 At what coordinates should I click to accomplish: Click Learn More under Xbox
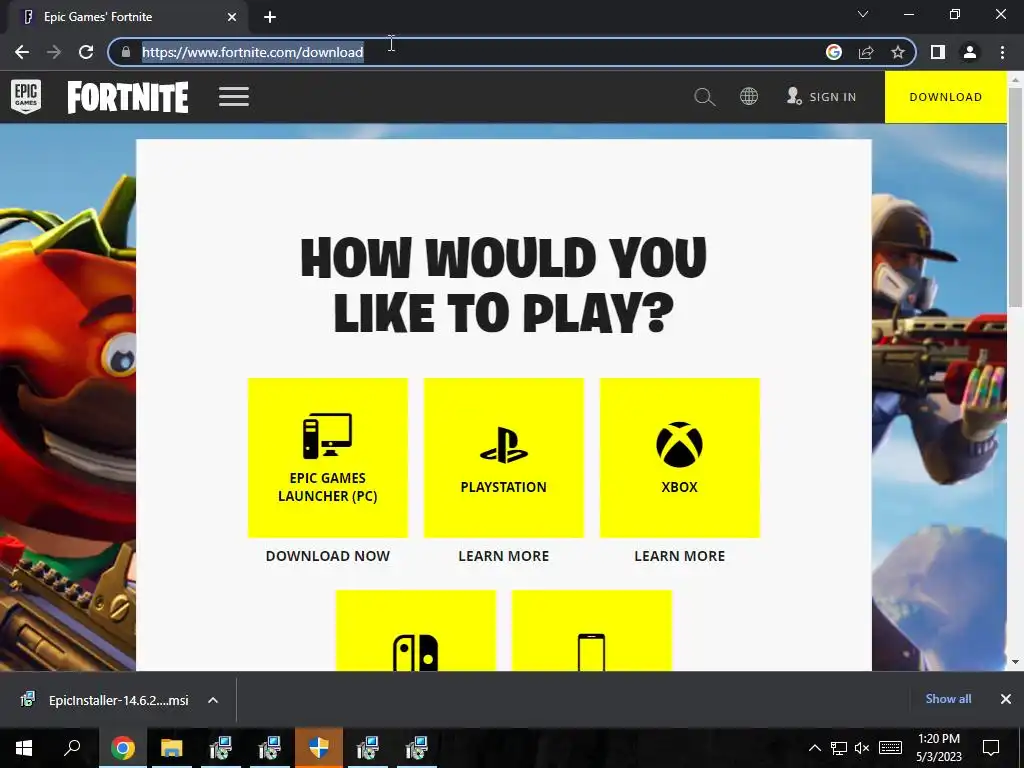coord(679,556)
